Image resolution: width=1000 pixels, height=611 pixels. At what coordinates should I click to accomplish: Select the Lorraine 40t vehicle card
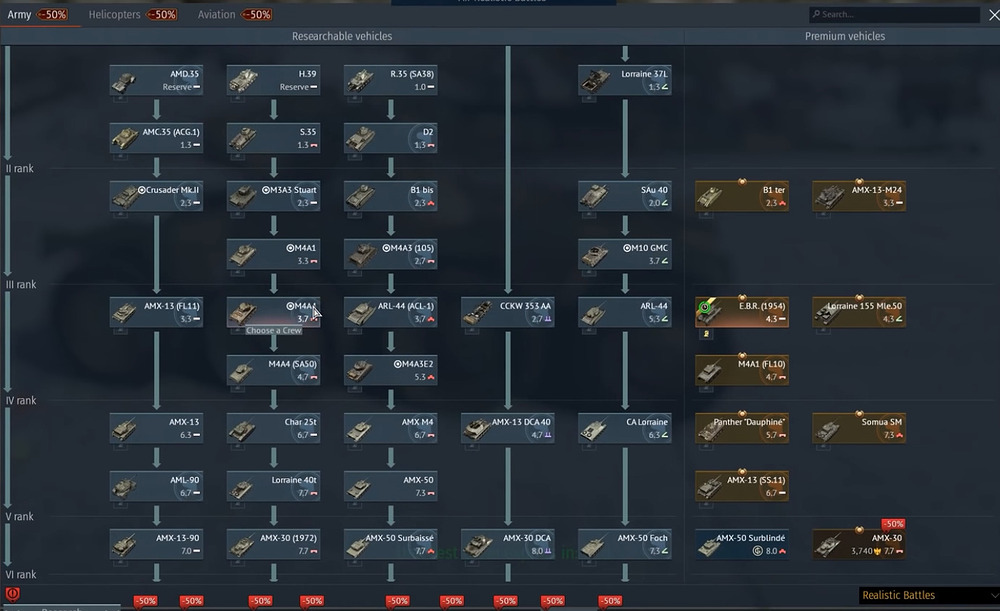tap(273, 486)
